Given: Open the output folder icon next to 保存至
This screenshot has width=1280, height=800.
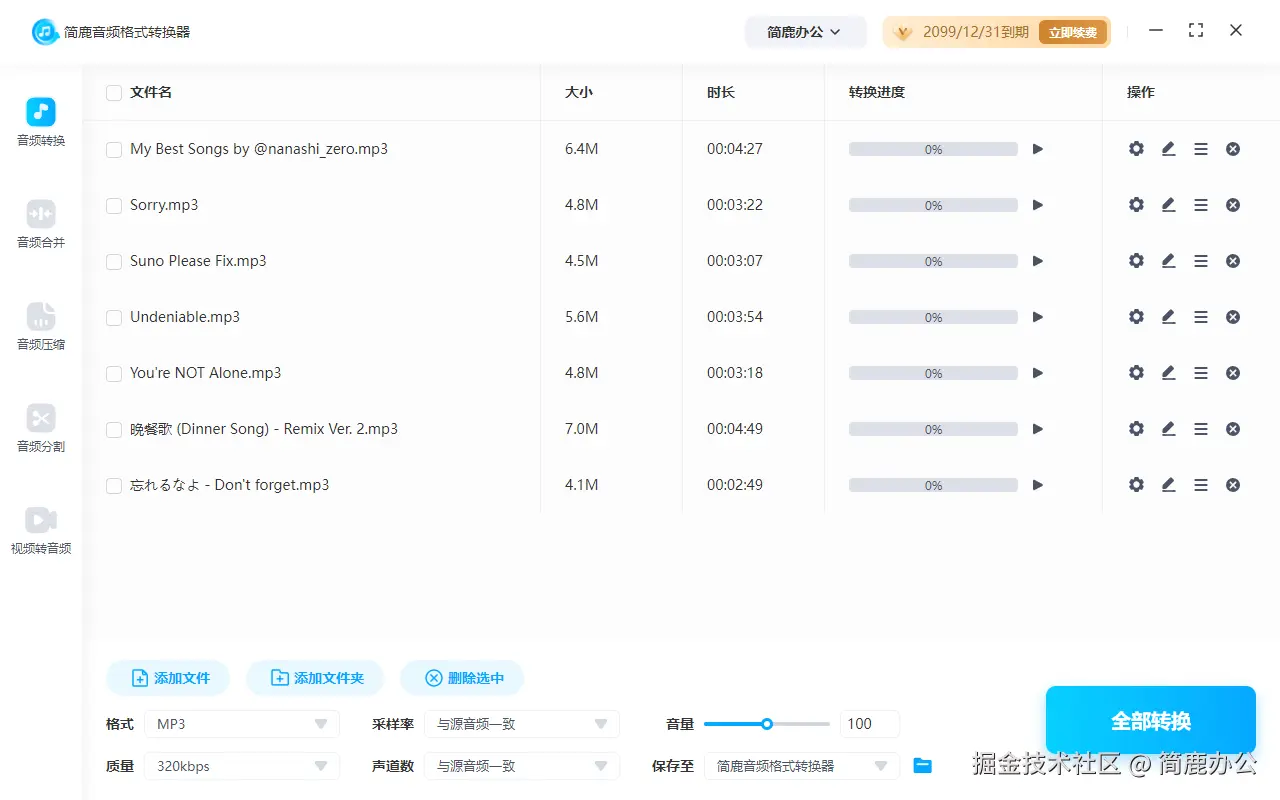Looking at the screenshot, I should [x=921, y=765].
